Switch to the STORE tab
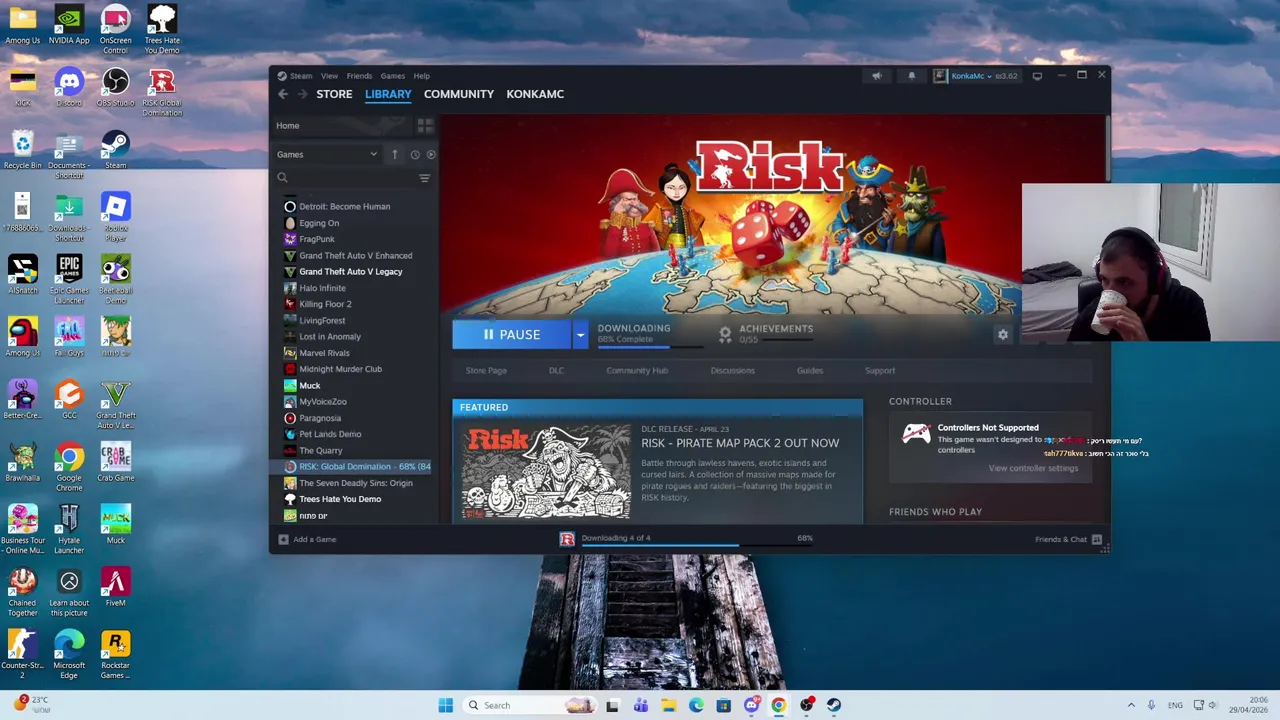The width and height of the screenshot is (1280, 720). [x=334, y=94]
